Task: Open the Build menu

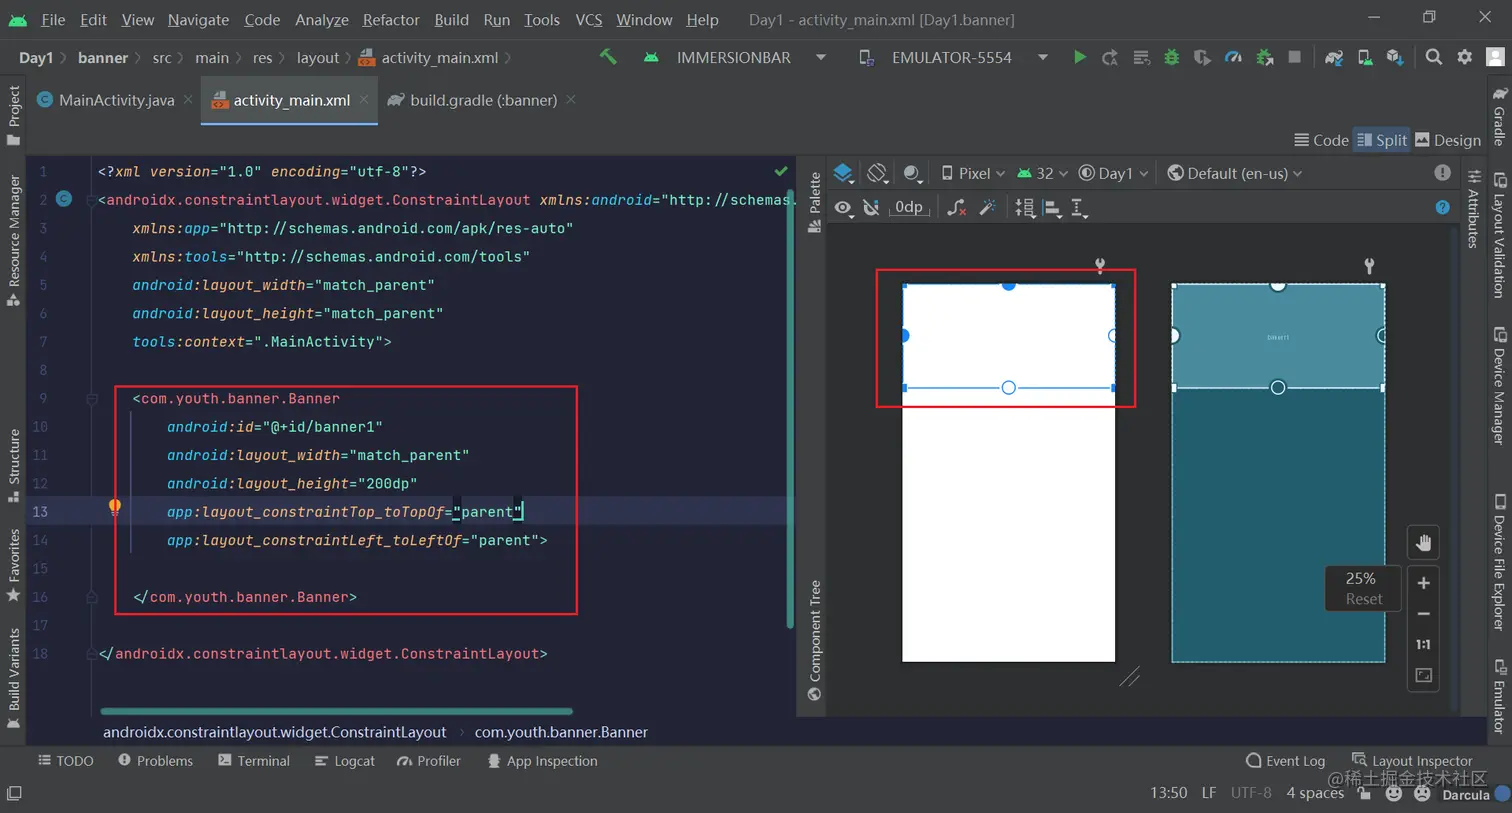Action: pos(451,19)
